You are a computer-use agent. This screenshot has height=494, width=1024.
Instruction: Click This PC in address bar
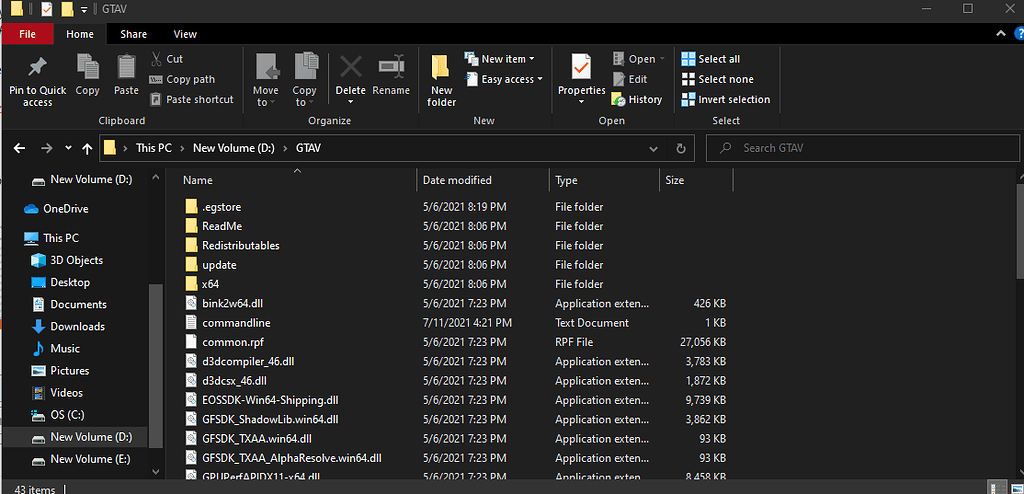click(x=153, y=148)
